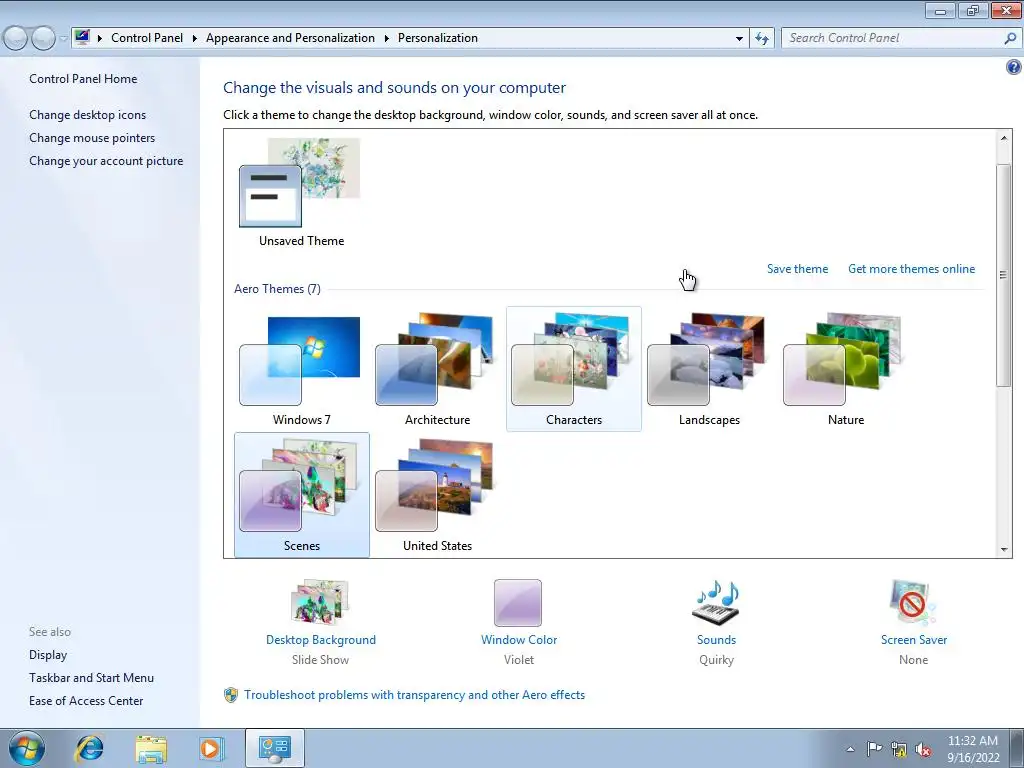The width and height of the screenshot is (1024, 768).
Task: Open the Sounds settings icon
Action: point(716,603)
